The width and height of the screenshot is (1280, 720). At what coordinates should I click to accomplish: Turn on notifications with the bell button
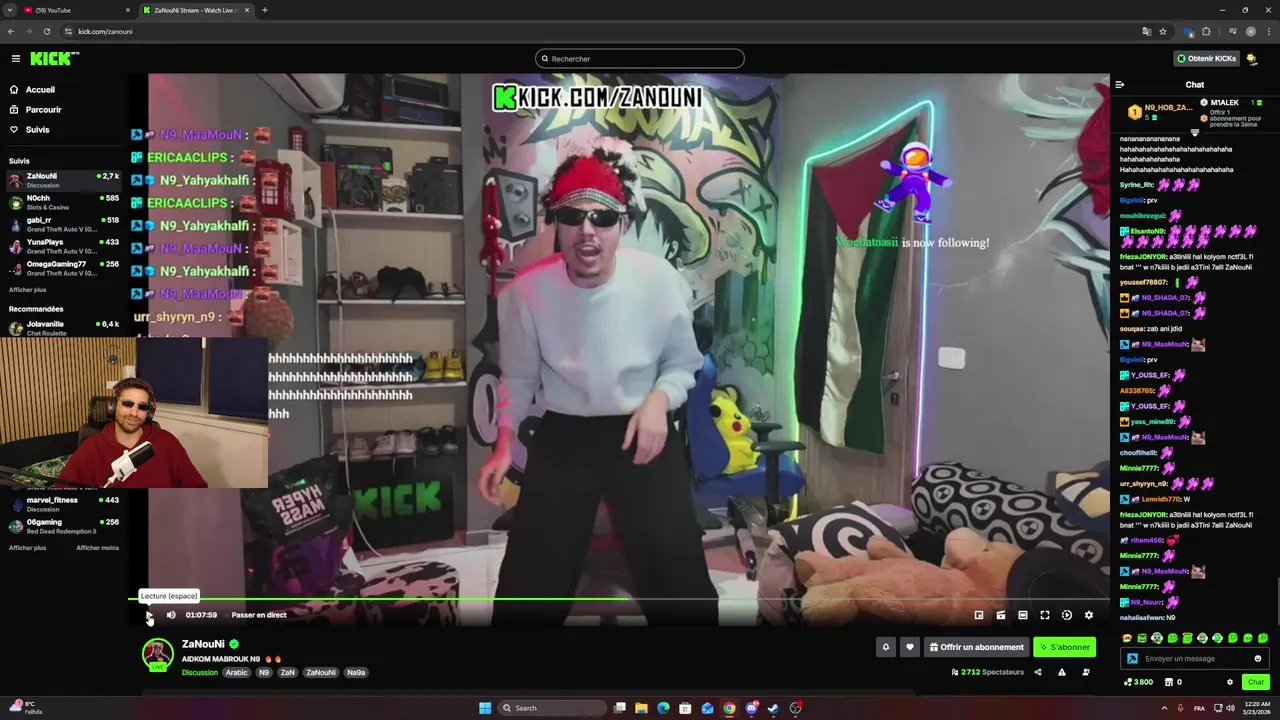pyautogui.click(x=885, y=647)
